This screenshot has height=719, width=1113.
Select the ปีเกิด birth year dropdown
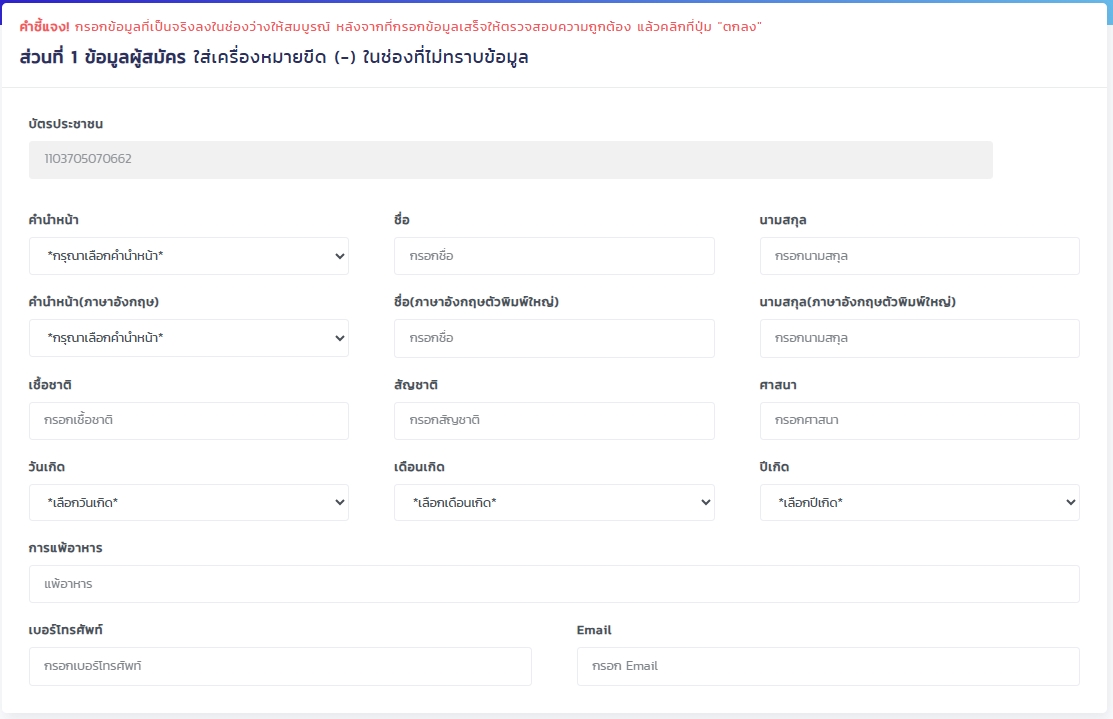(x=919, y=502)
